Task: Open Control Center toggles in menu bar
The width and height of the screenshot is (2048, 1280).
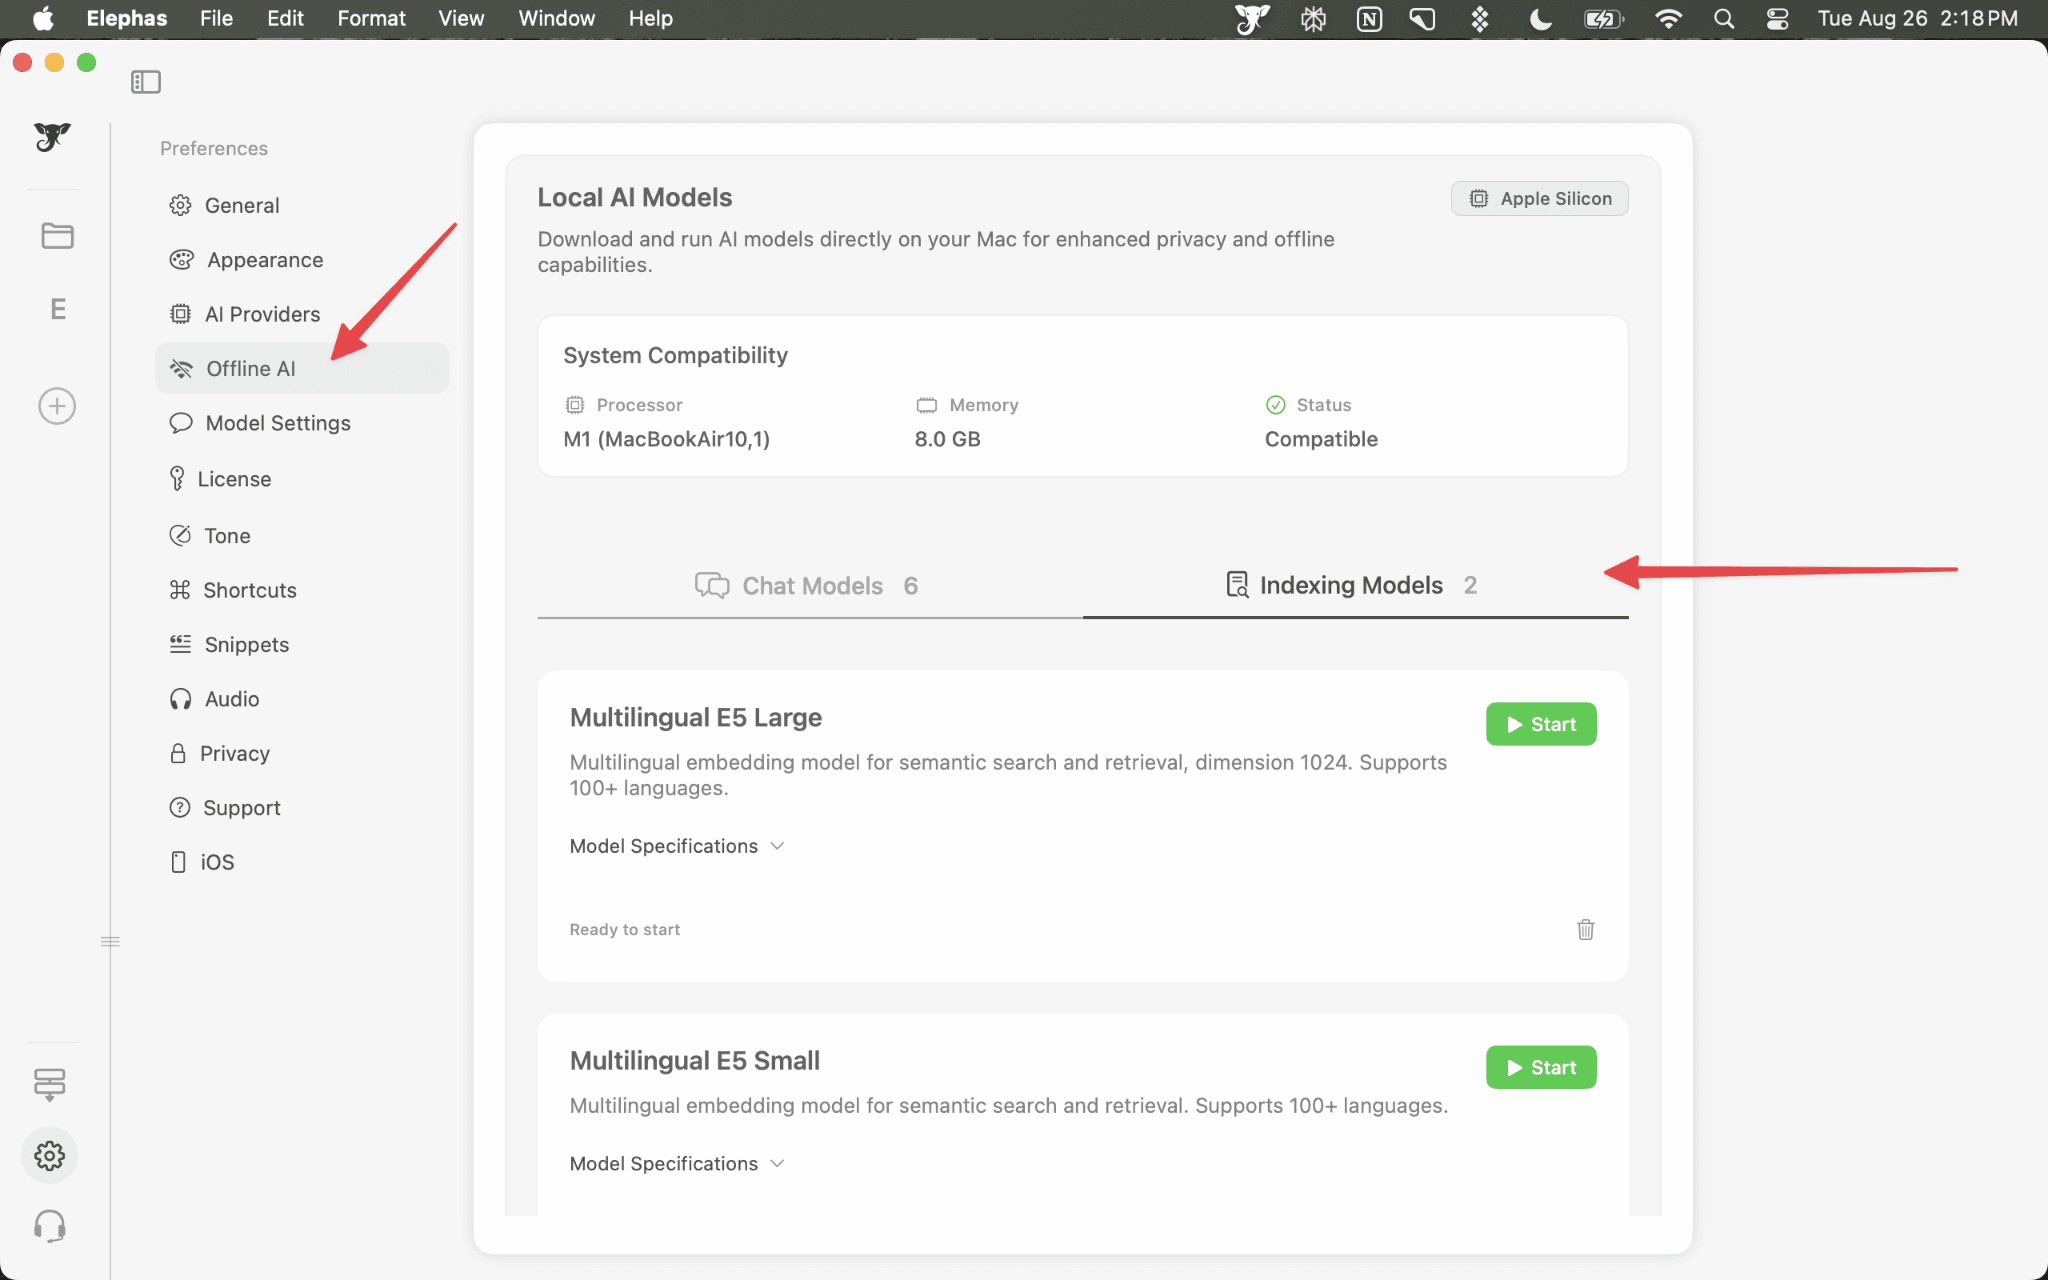Action: point(1777,18)
